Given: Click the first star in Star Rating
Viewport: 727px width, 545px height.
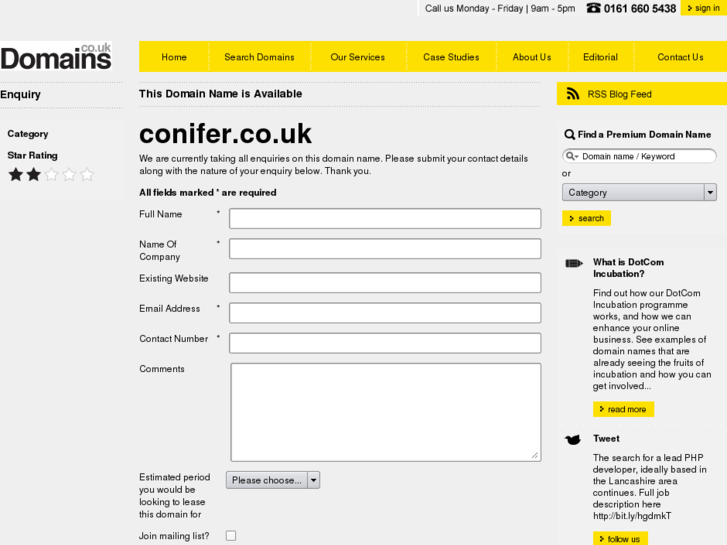Looking at the screenshot, I should pyautogui.click(x=16, y=174).
